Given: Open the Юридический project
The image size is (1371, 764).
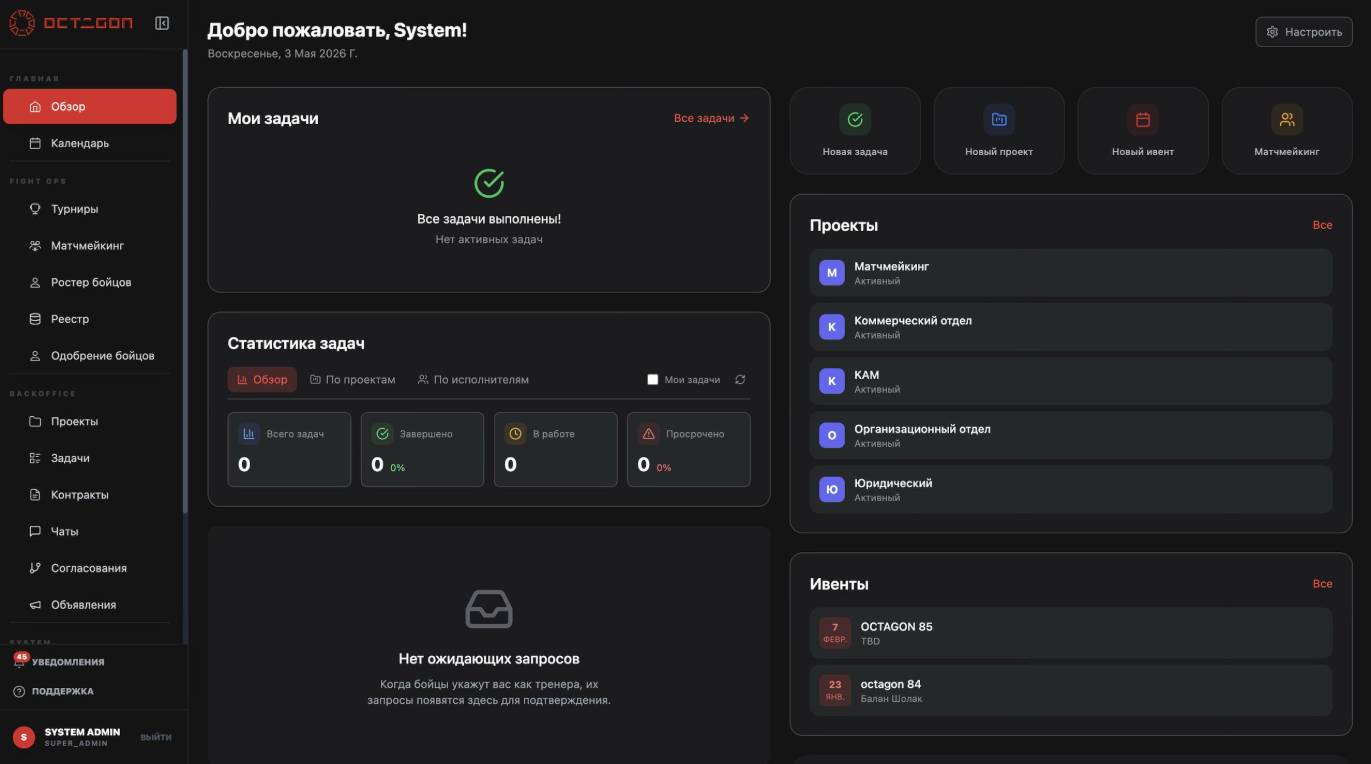Looking at the screenshot, I should [x=1071, y=489].
